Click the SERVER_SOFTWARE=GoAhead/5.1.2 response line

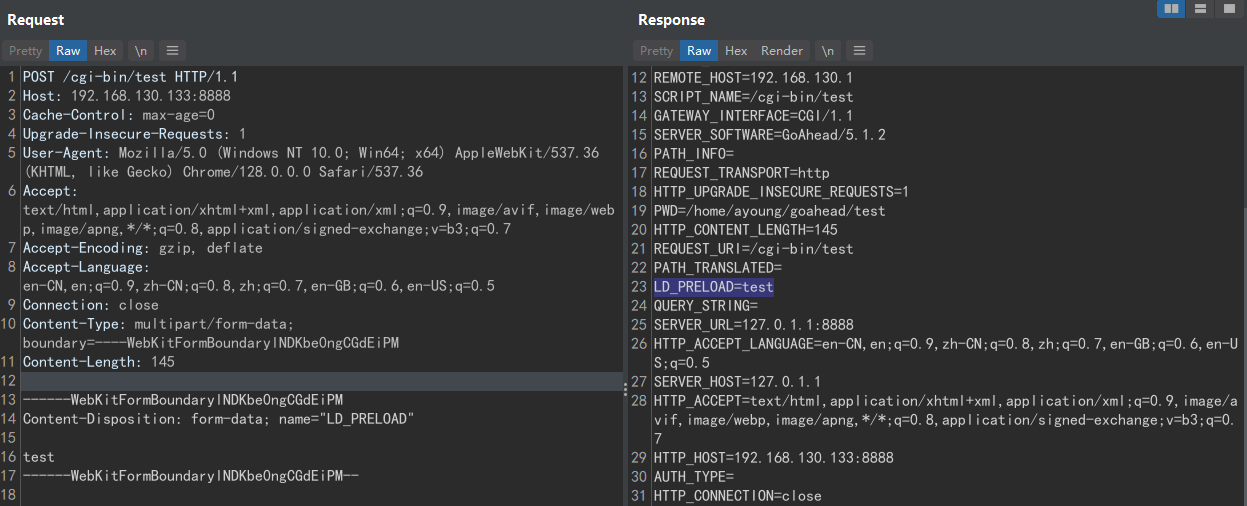click(755, 135)
